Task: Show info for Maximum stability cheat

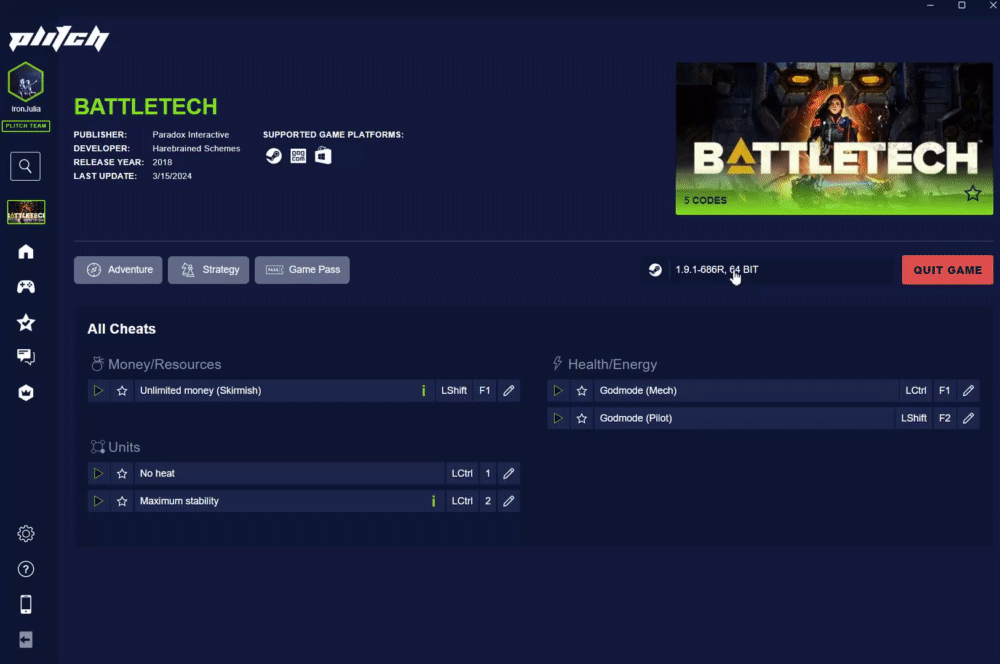Action: pyautogui.click(x=434, y=501)
